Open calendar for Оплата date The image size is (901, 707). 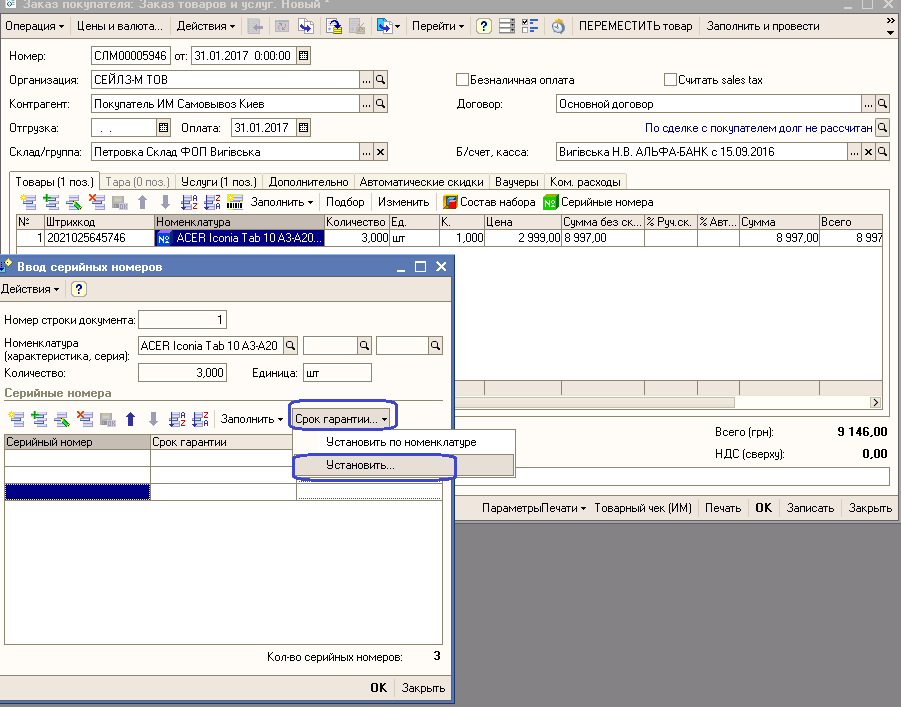tap(304, 128)
